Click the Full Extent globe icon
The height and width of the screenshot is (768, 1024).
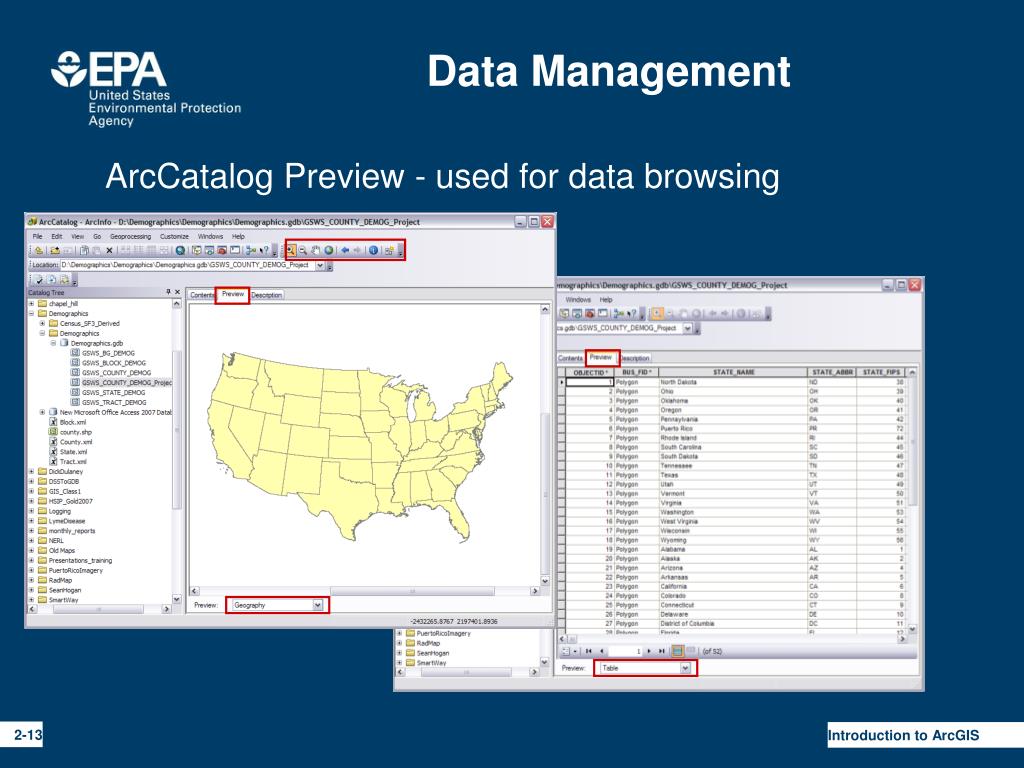[328, 250]
